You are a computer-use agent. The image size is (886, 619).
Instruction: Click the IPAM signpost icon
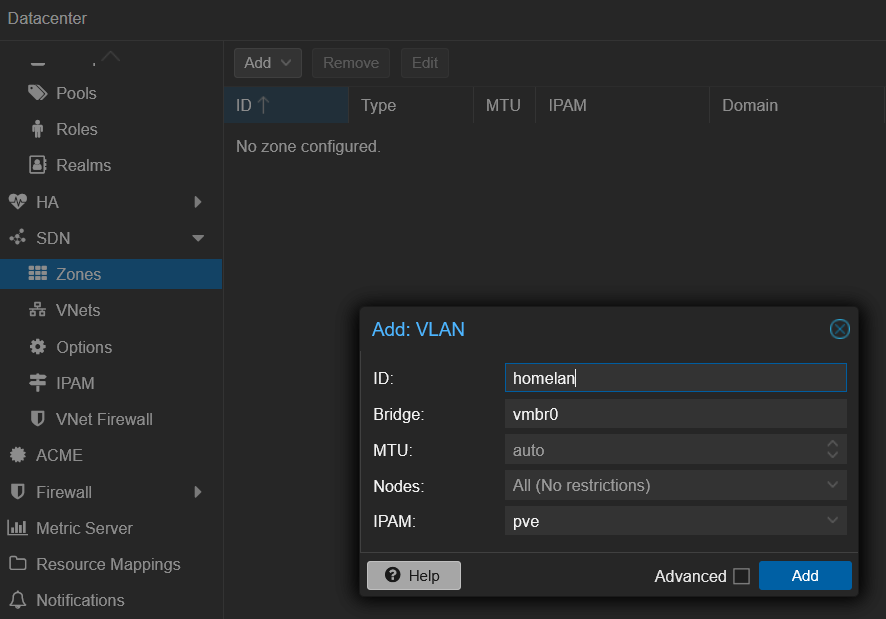tap(38, 383)
